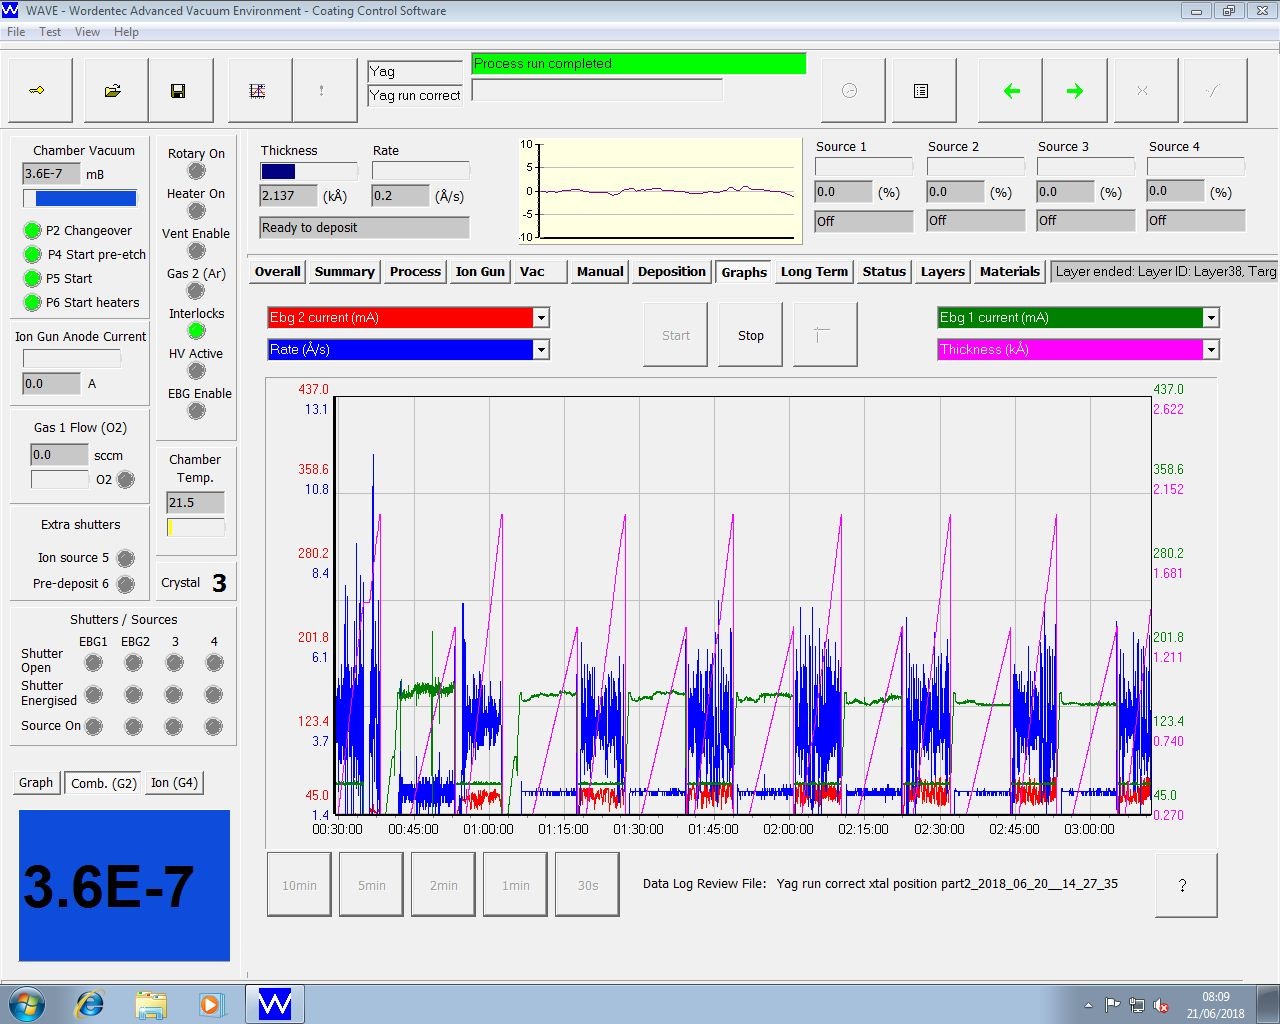Toggle the O2 gas flow indicator
1280x1024 pixels.
tap(126, 480)
